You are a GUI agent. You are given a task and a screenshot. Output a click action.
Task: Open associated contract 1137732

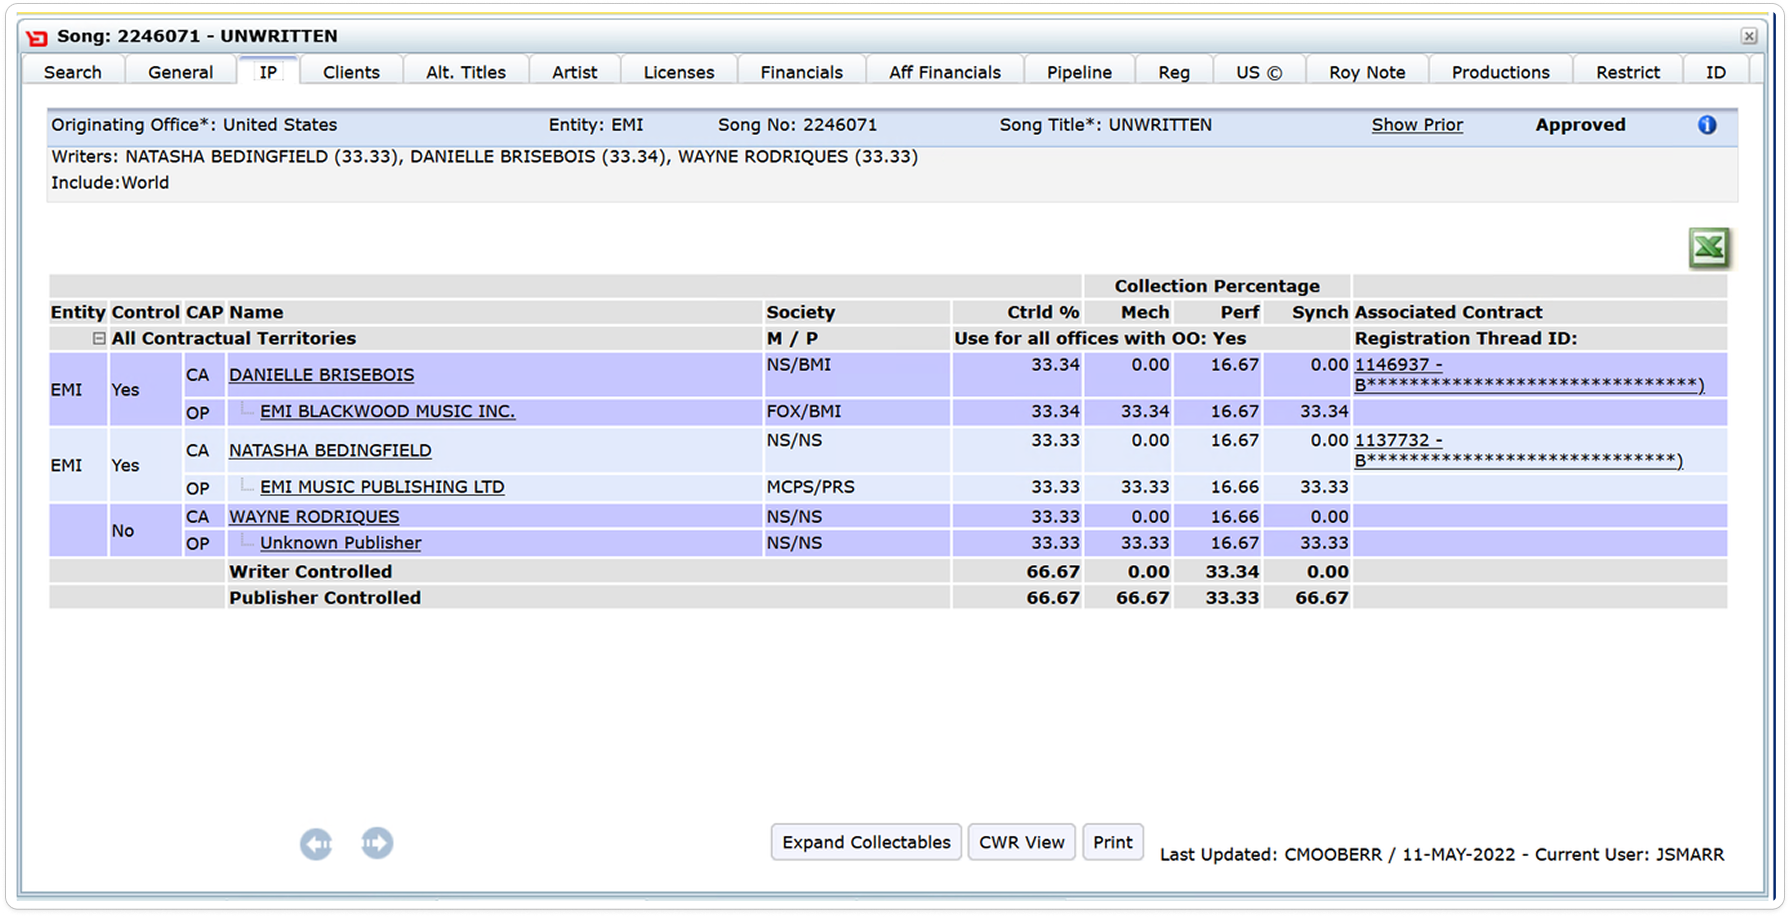[1518, 451]
